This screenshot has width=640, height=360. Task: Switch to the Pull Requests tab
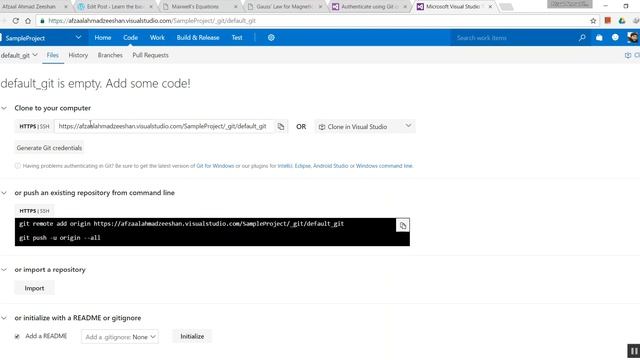tap(150, 55)
